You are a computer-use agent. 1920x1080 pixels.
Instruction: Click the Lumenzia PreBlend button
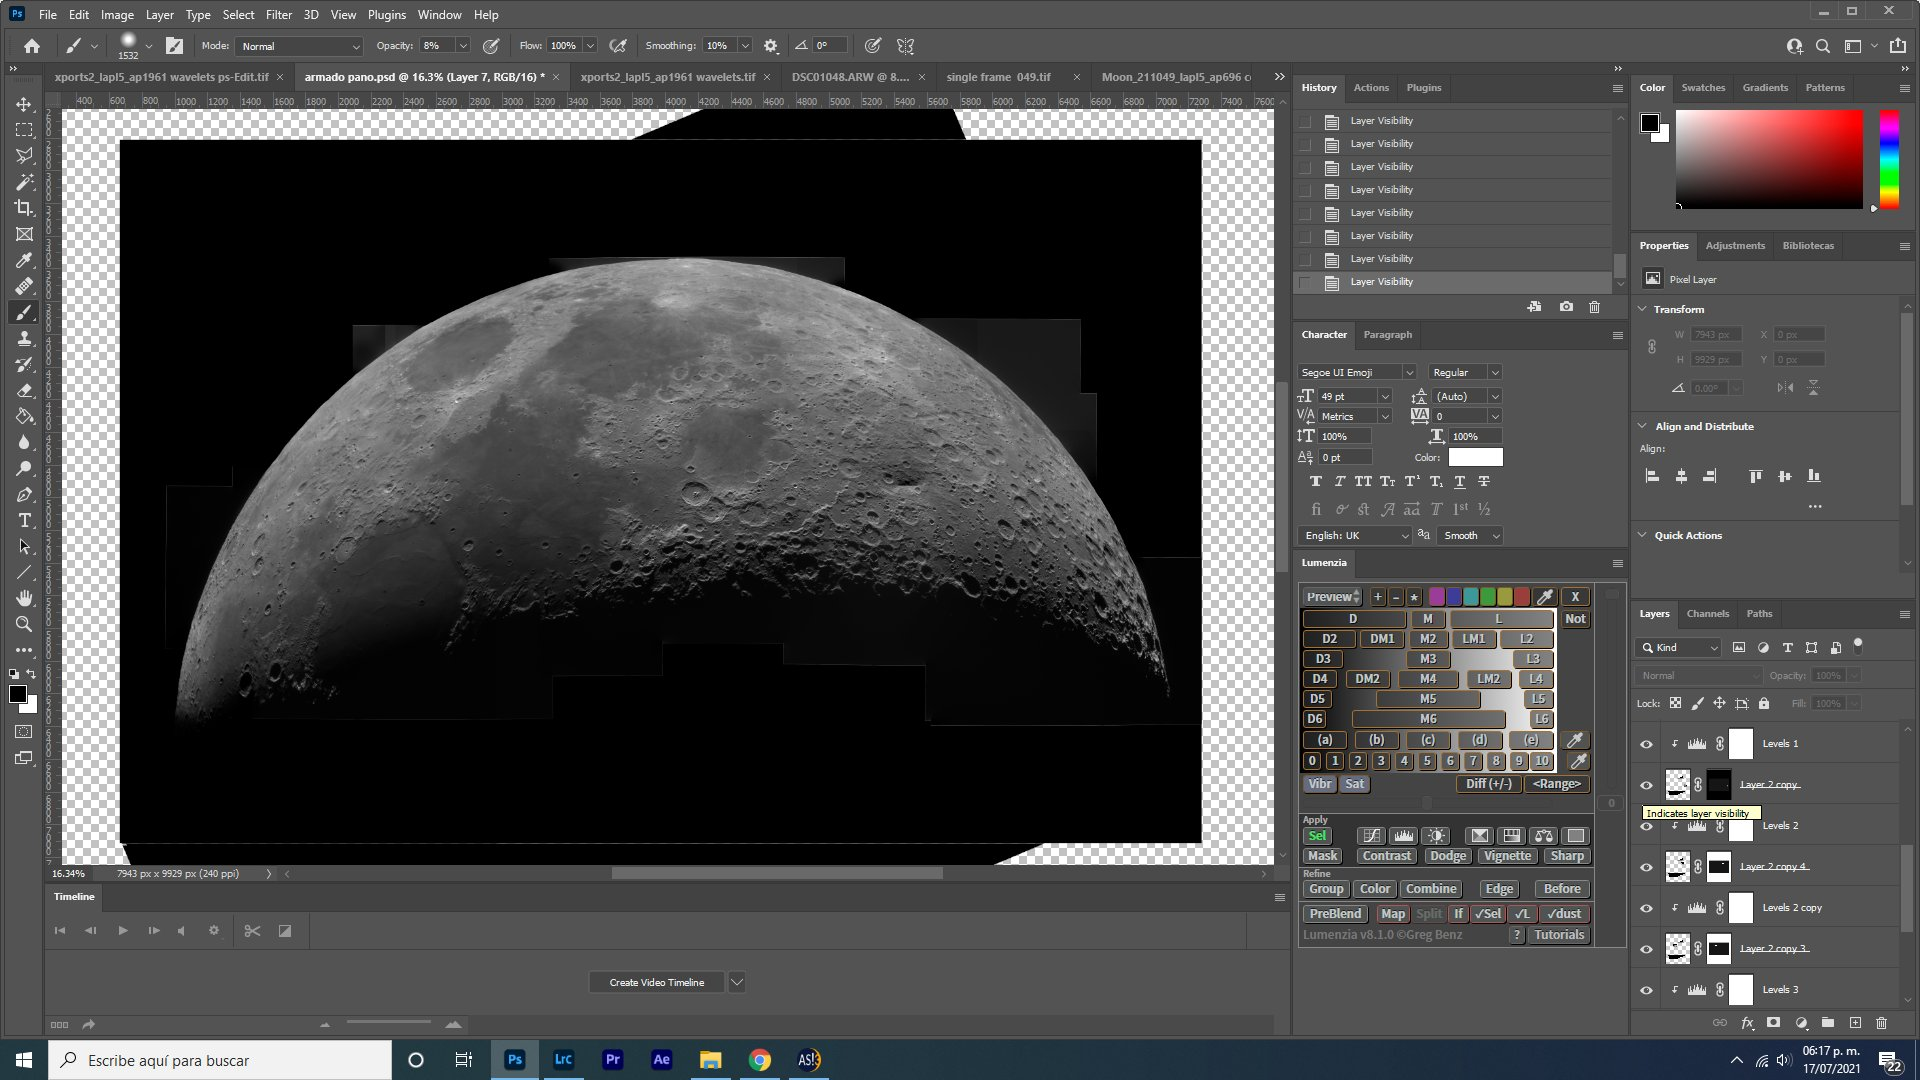pyautogui.click(x=1335, y=914)
